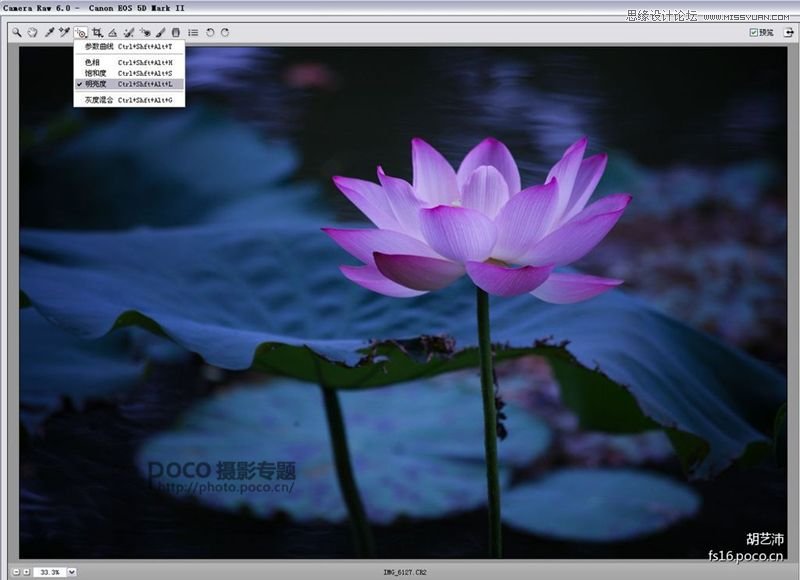The height and width of the screenshot is (580, 800).
Task: Toggle the 预览 preview checkbox
Action: pyautogui.click(x=754, y=32)
